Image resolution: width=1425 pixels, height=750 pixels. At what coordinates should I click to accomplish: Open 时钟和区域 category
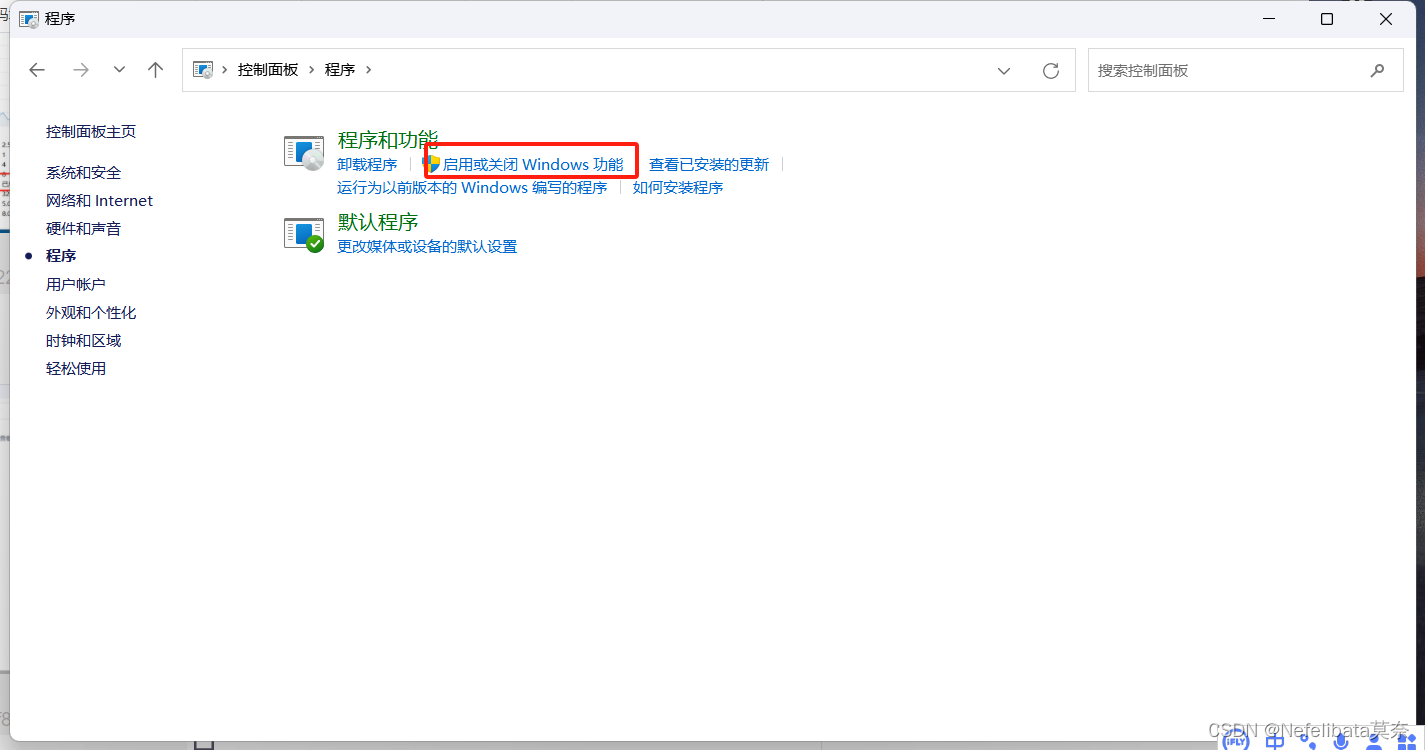tap(83, 340)
